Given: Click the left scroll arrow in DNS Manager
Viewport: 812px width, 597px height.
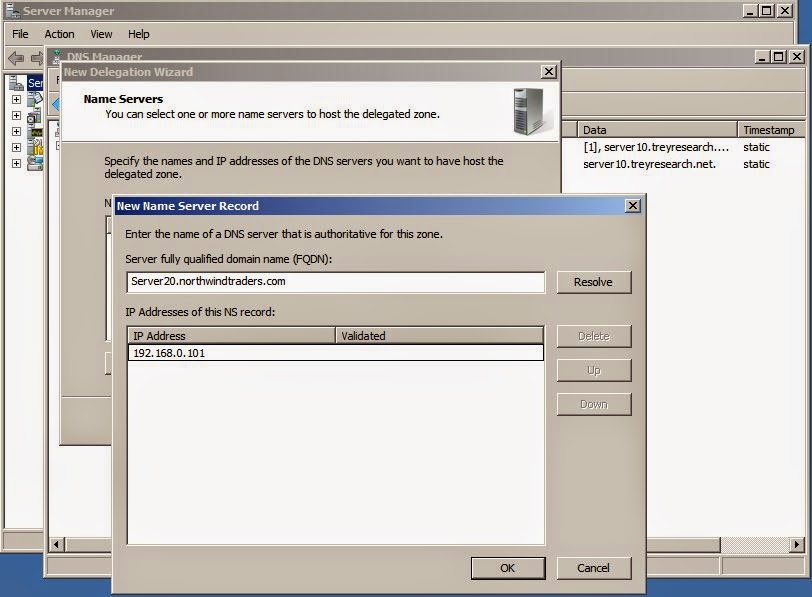Looking at the screenshot, I should [x=56, y=544].
